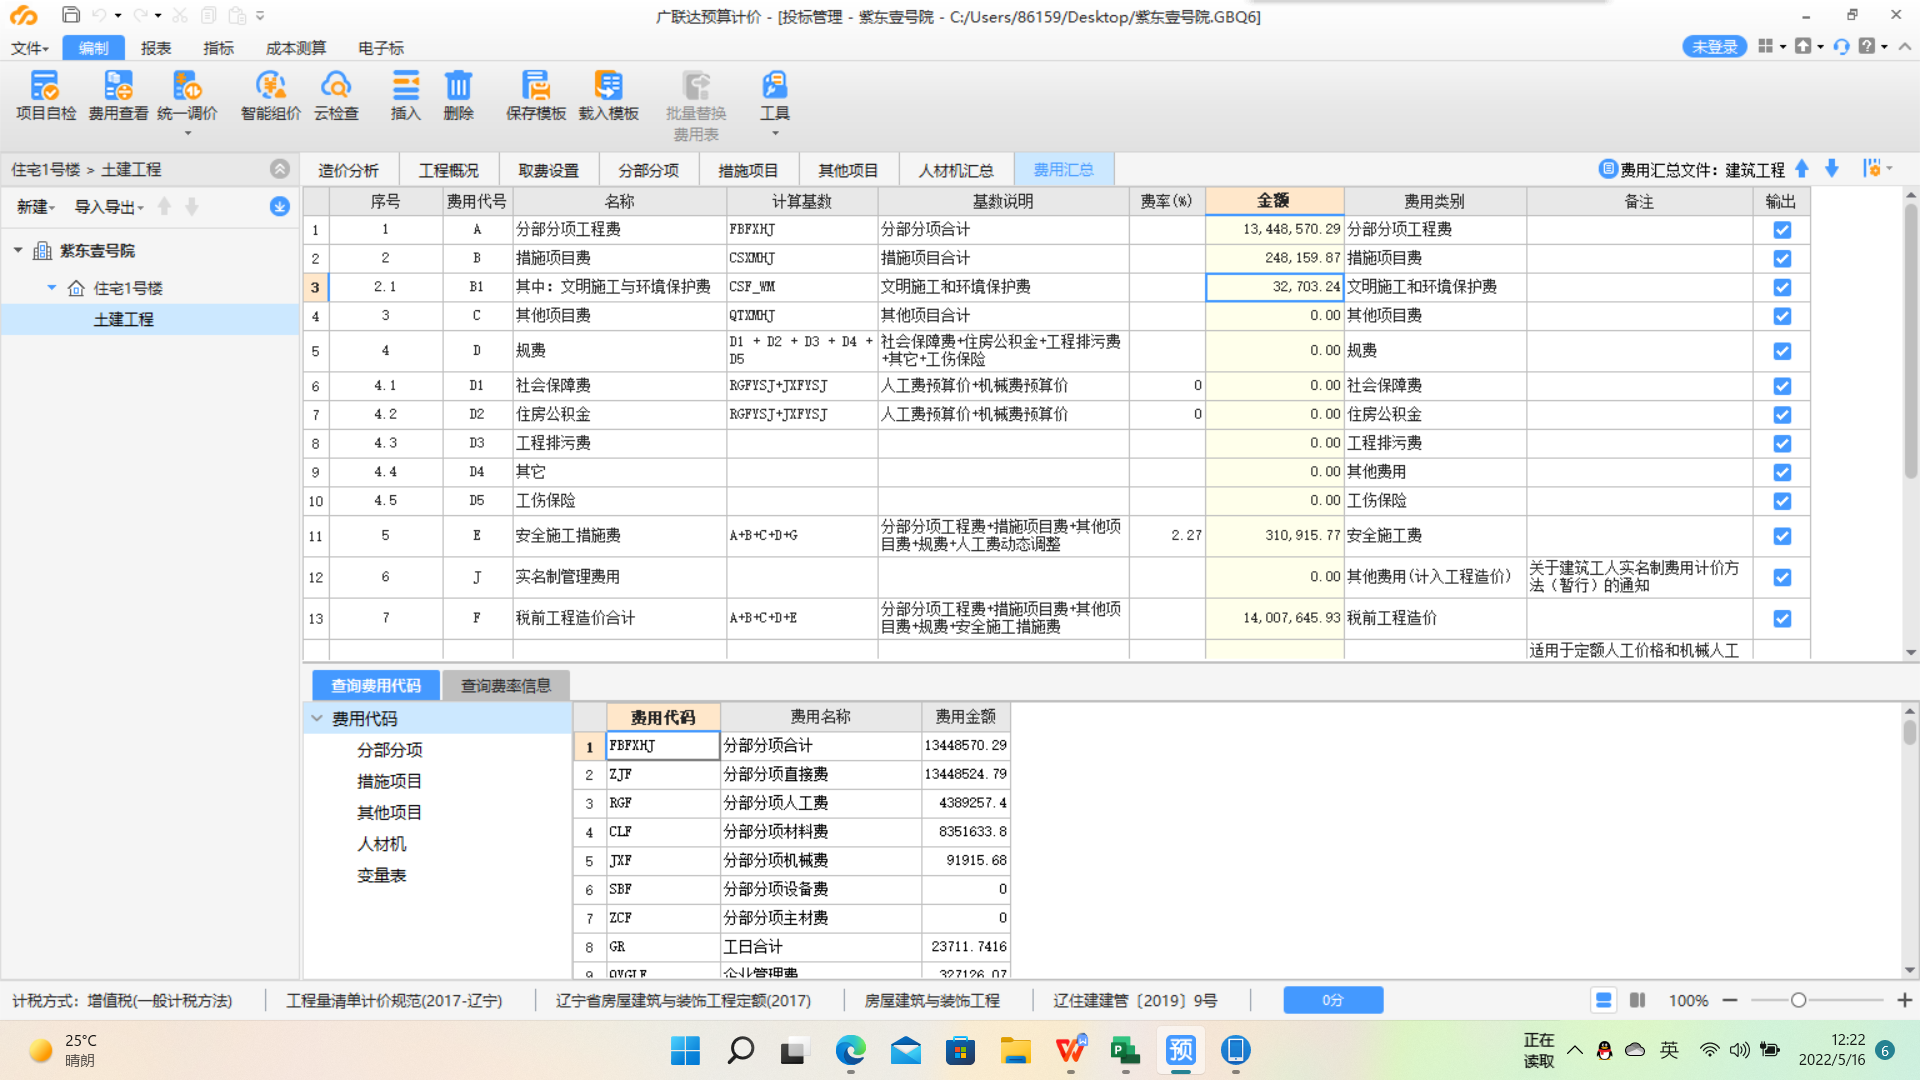1920x1080 pixels.
Task: Click the 2.27 rate cell for 安全施工措施费
Action: click(x=1166, y=536)
